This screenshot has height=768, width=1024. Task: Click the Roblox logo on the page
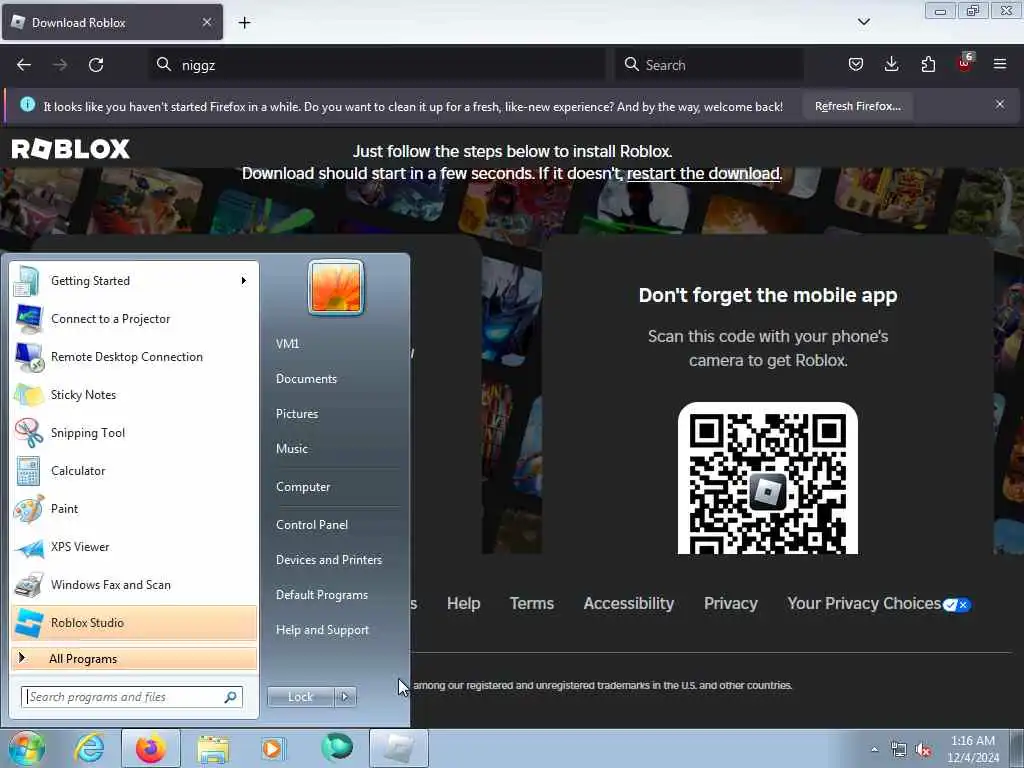pos(71,149)
